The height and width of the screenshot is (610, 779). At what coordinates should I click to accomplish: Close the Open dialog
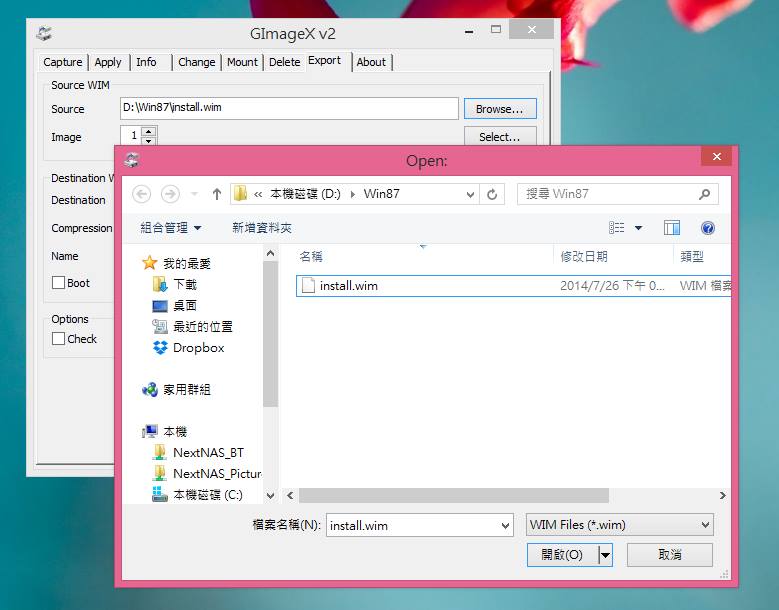pos(716,156)
